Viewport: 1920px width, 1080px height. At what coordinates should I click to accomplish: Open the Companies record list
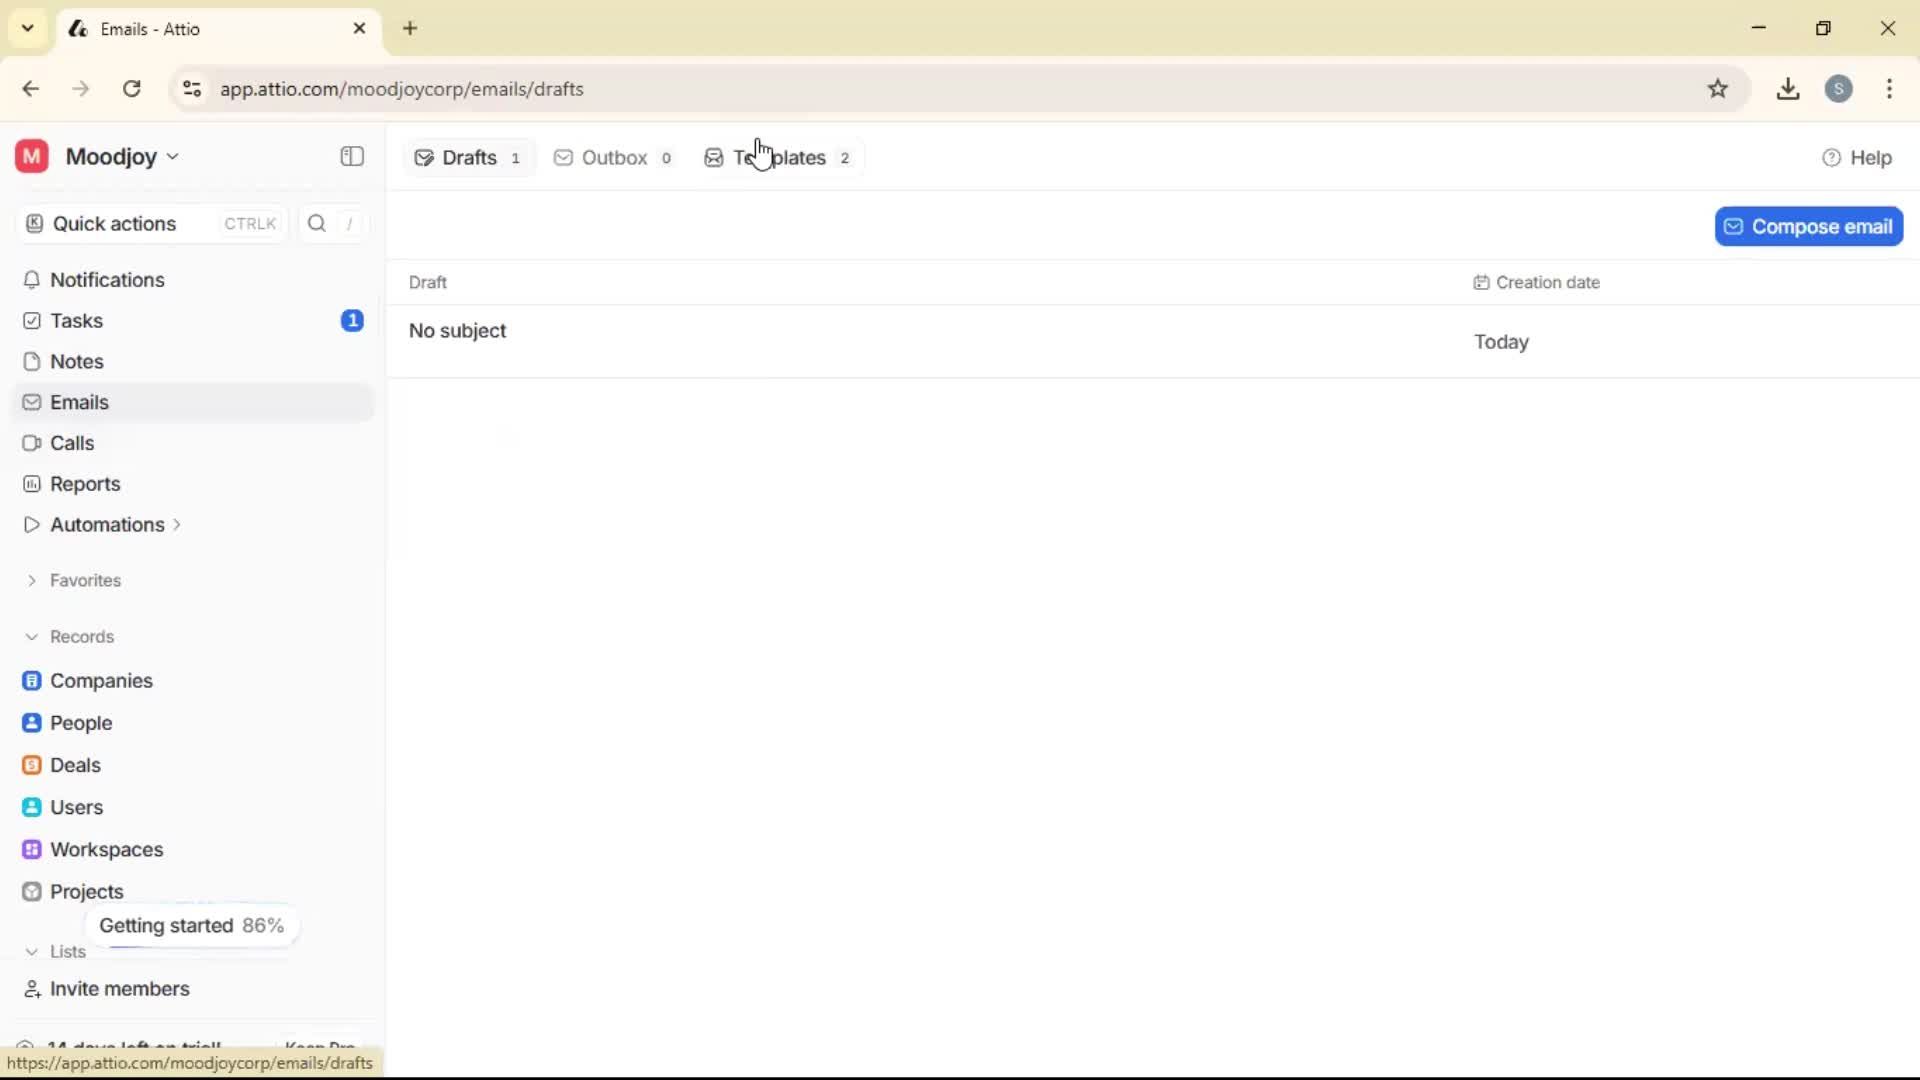100,681
